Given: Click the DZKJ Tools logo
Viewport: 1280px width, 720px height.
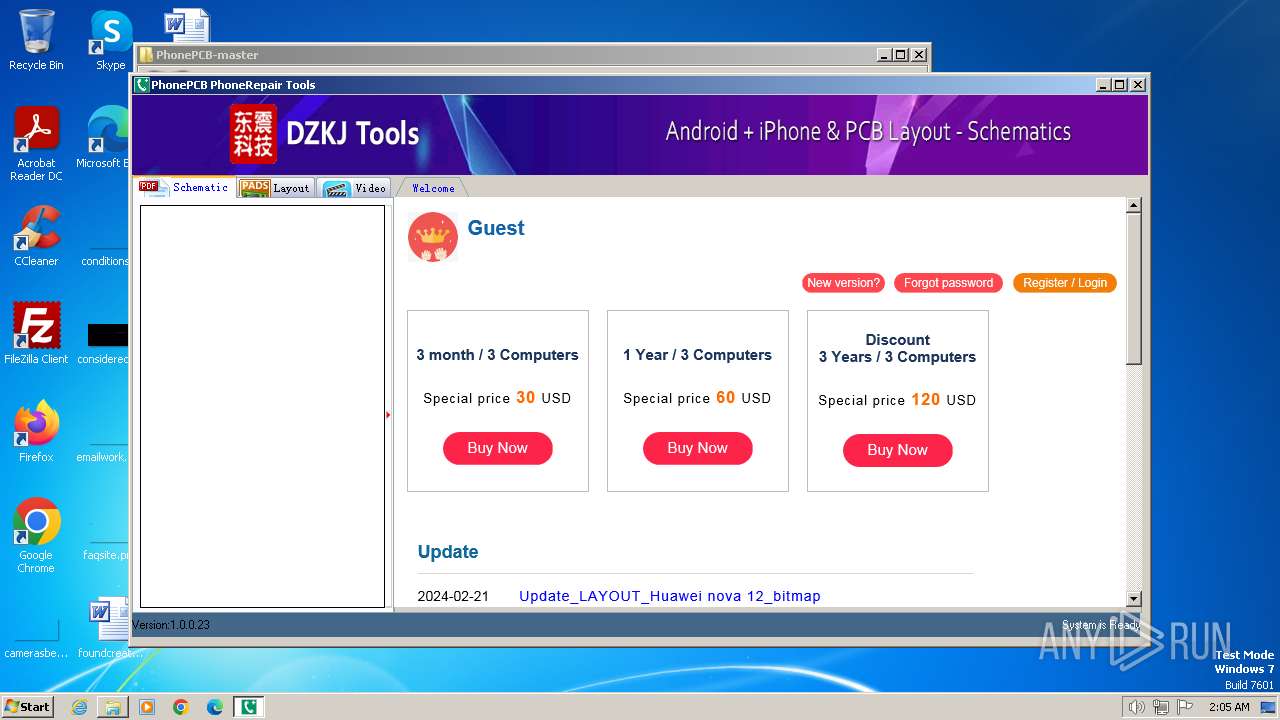Looking at the screenshot, I should (325, 134).
